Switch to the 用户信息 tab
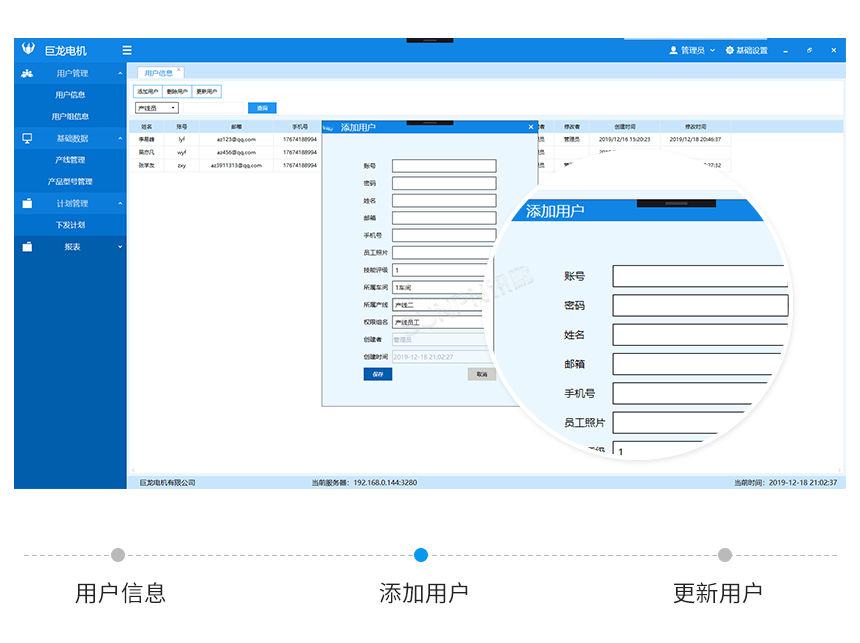Viewport: 860px width, 643px height. pyautogui.click(x=159, y=73)
